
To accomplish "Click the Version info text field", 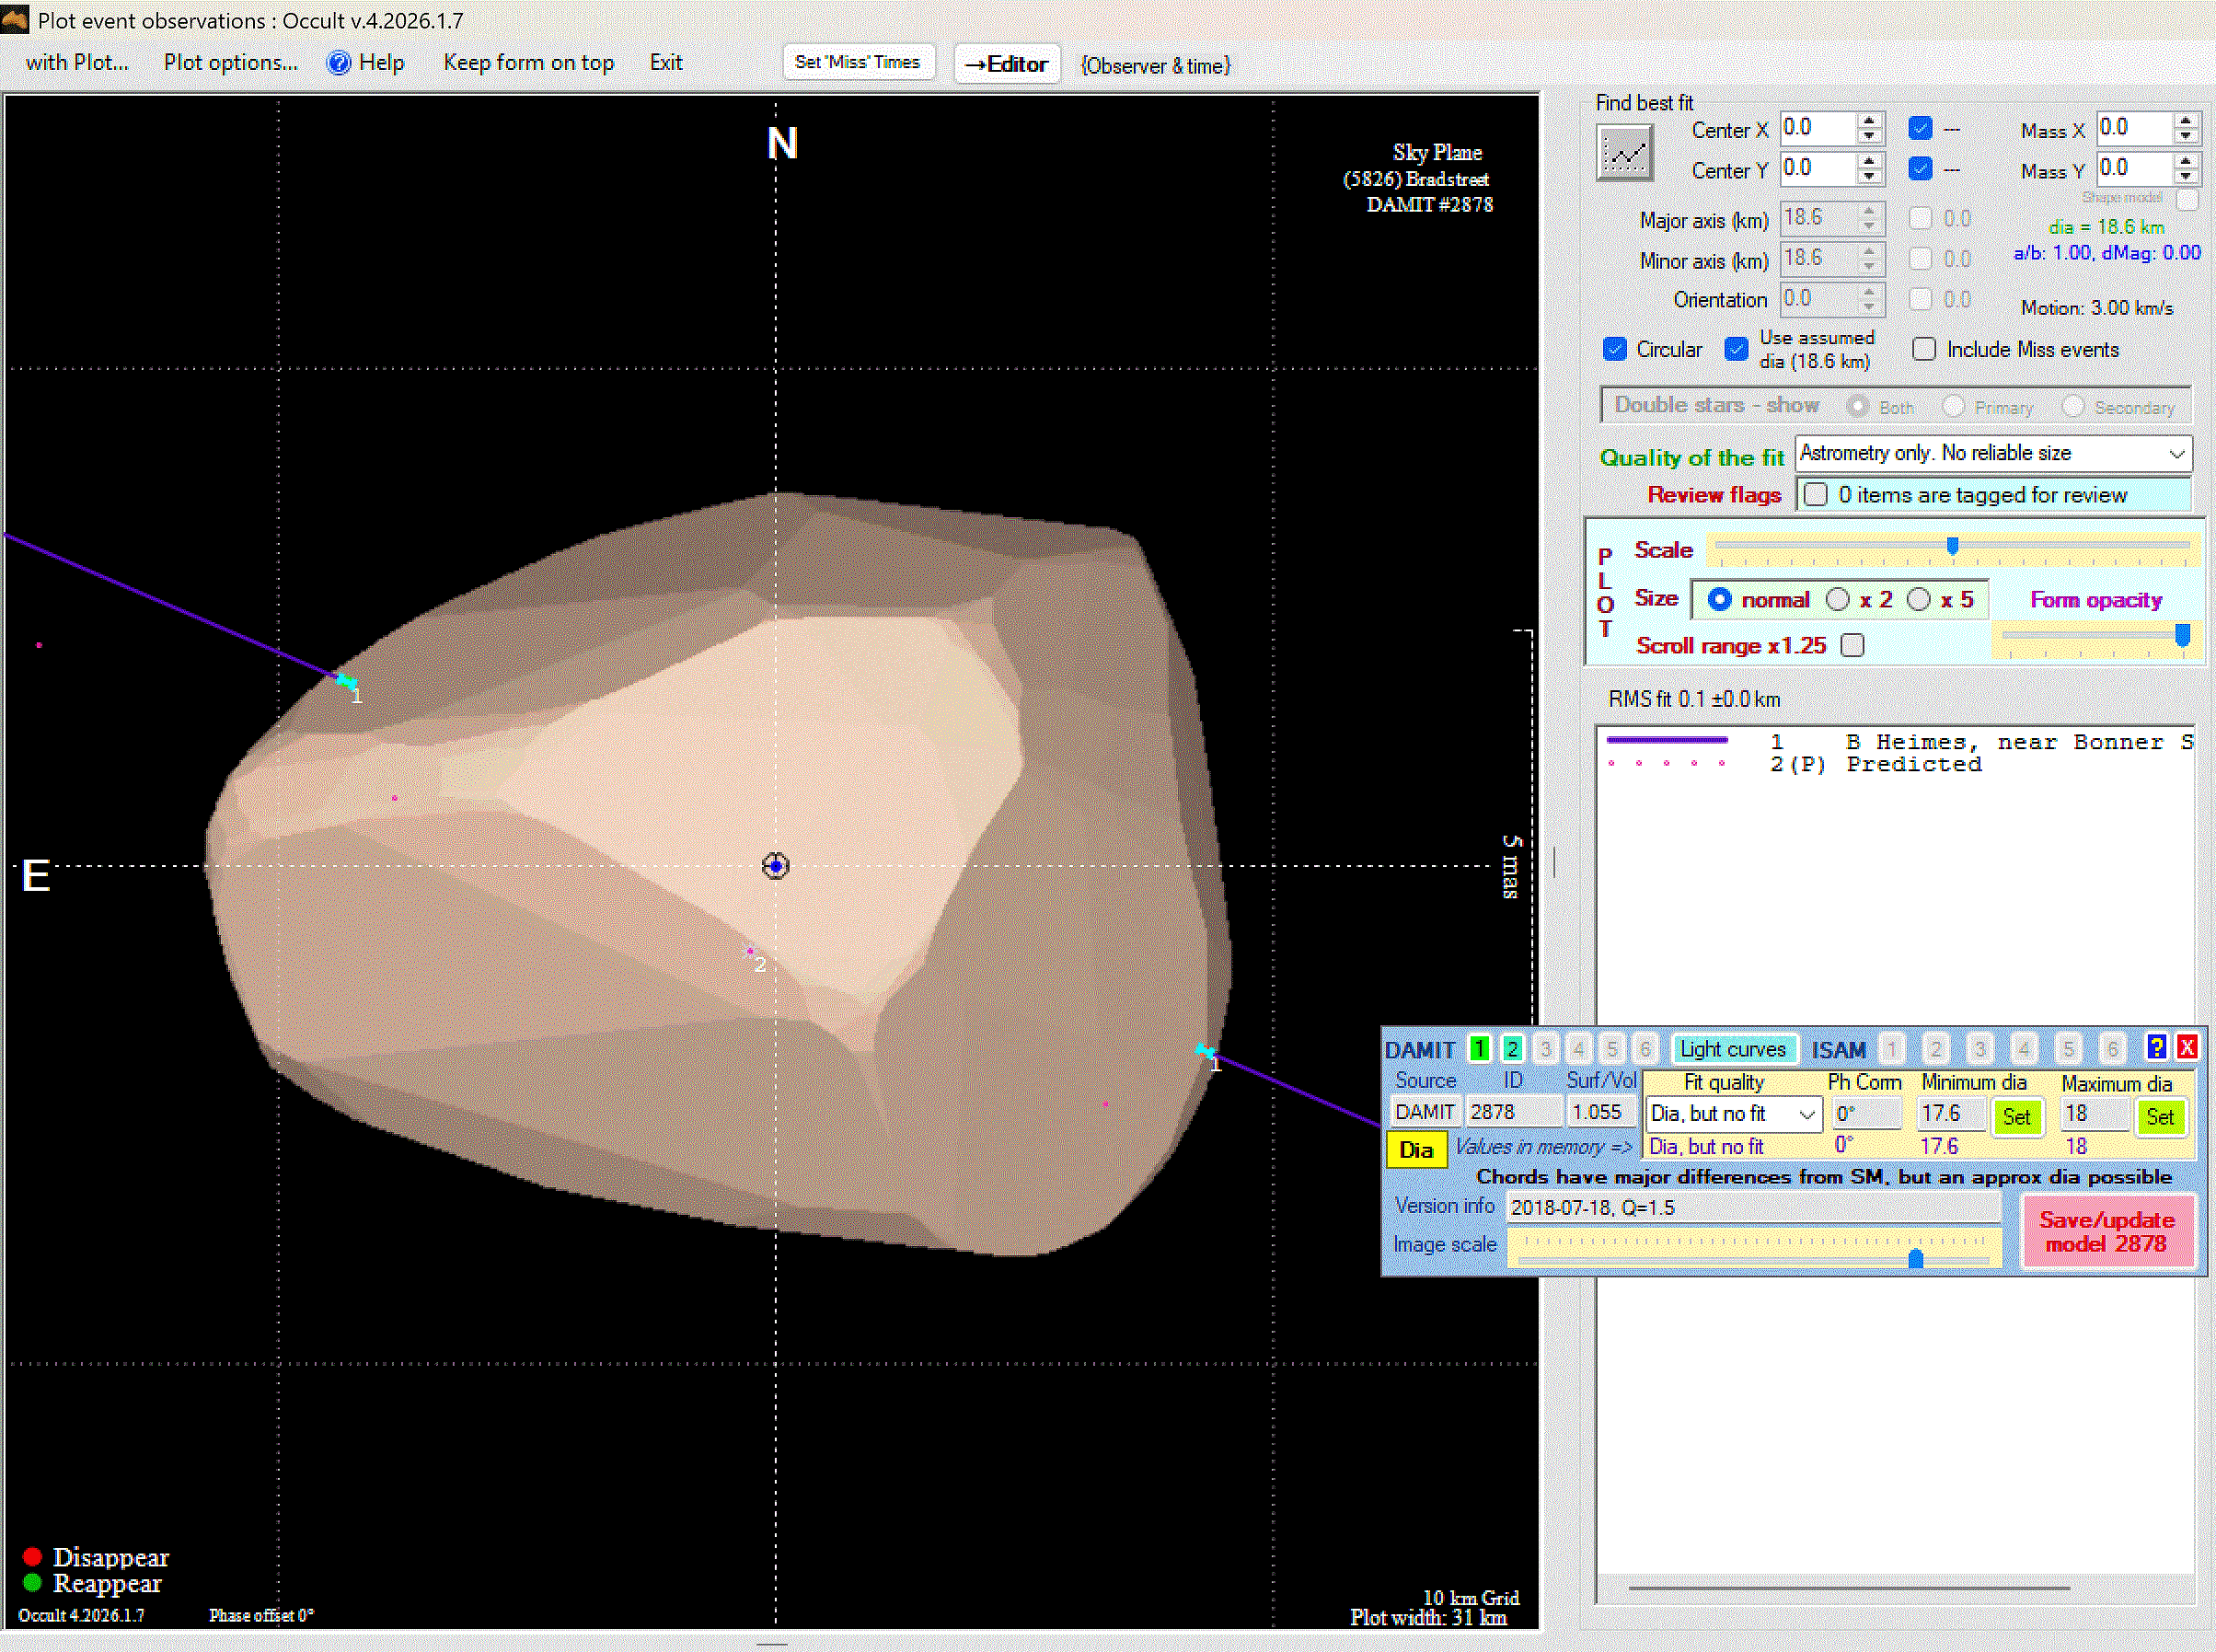I will click(x=1752, y=1207).
